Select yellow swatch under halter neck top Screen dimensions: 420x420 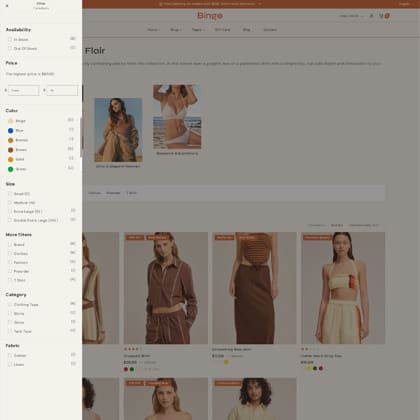point(309,368)
